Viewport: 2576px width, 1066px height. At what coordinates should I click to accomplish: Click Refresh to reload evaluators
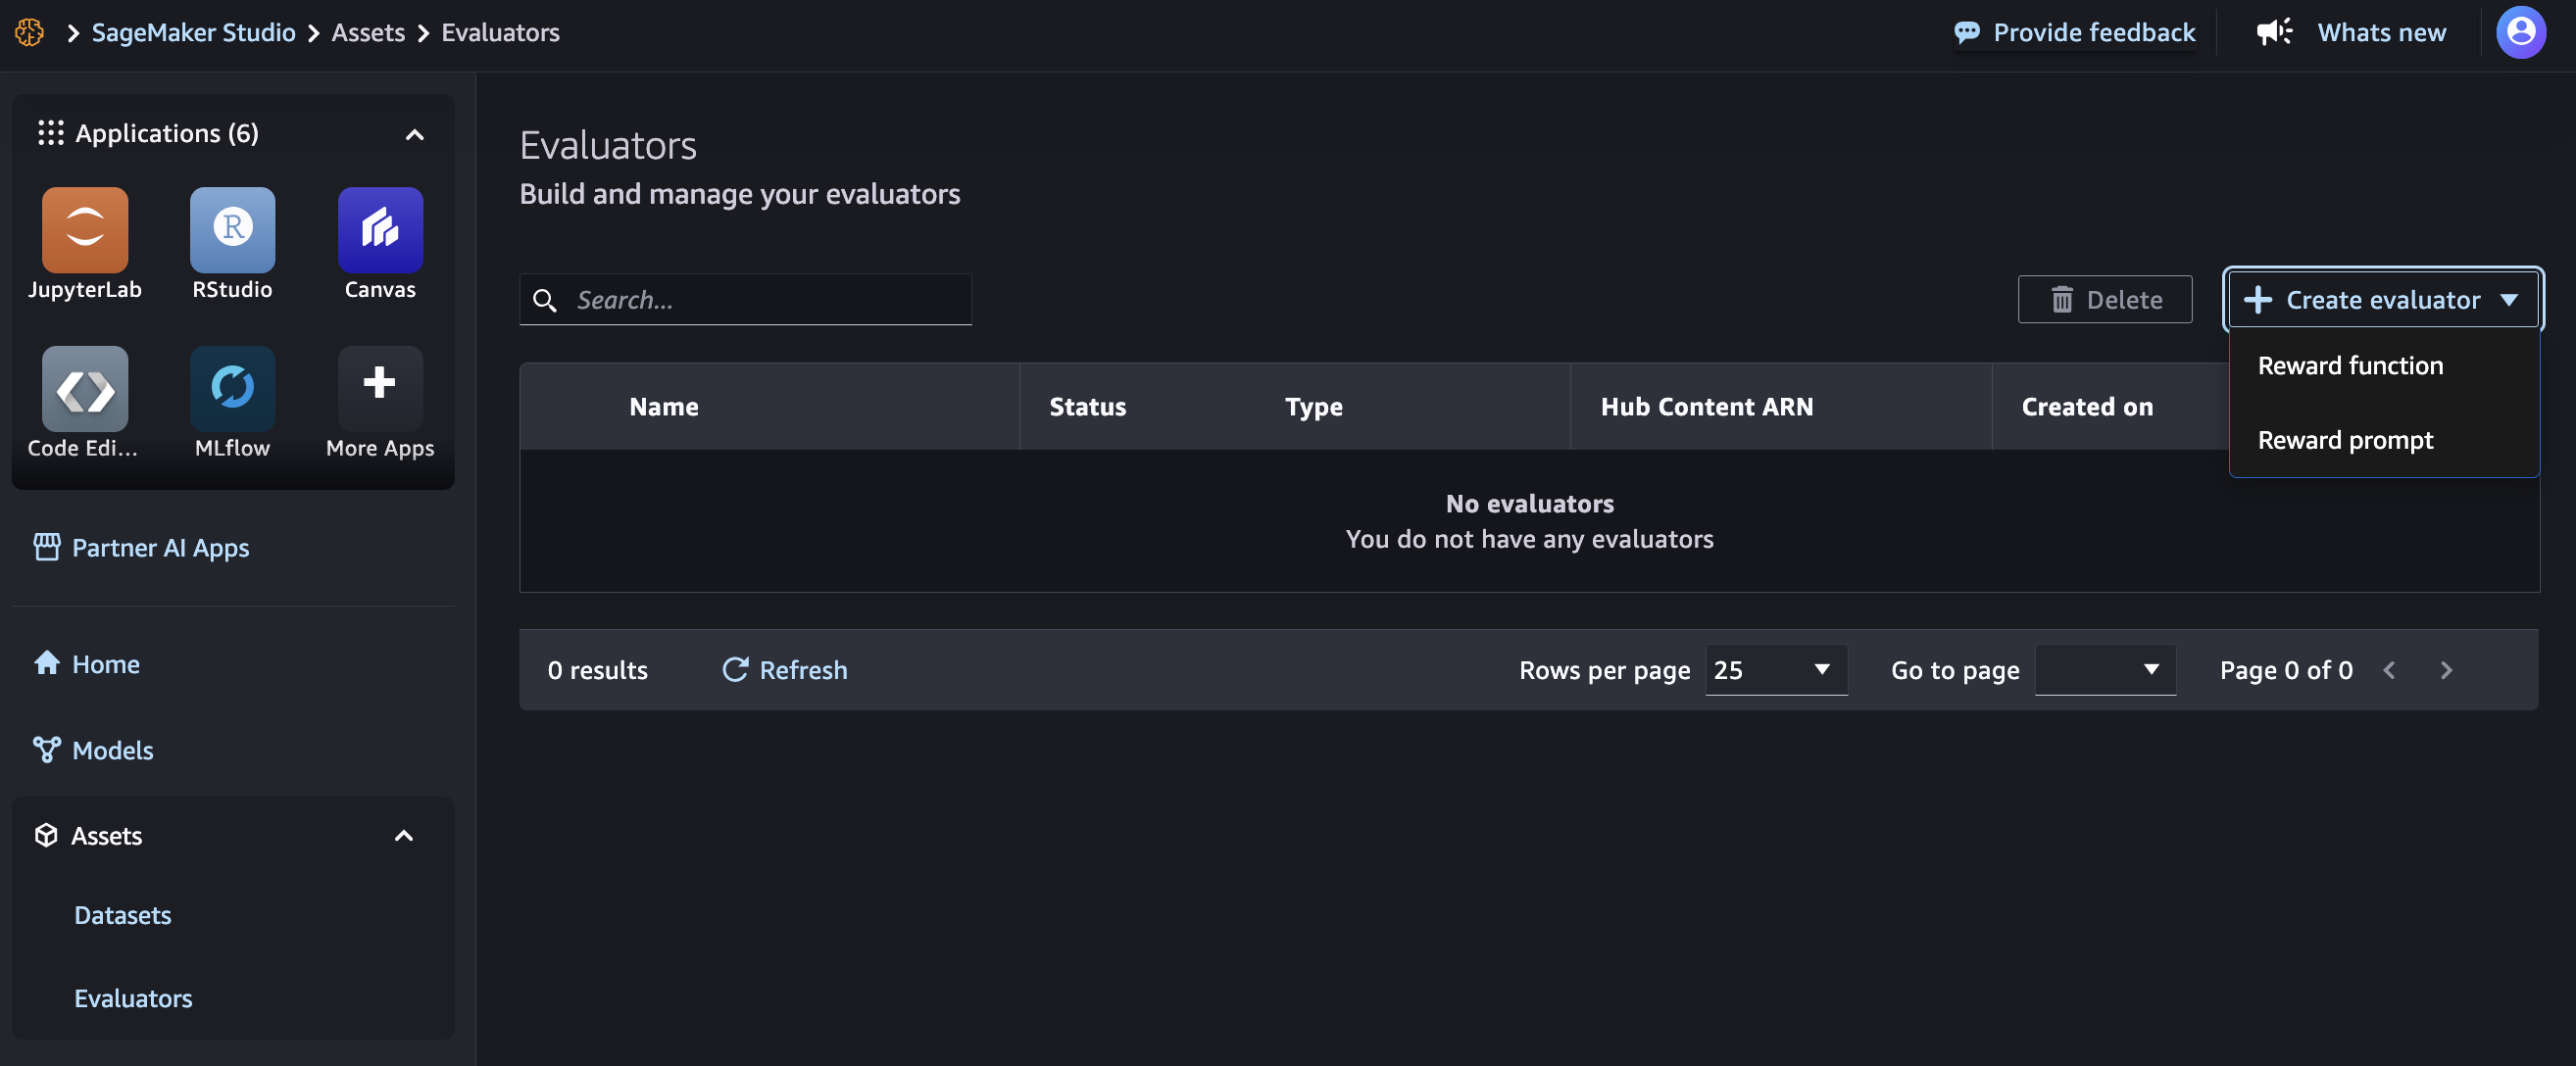[785, 670]
